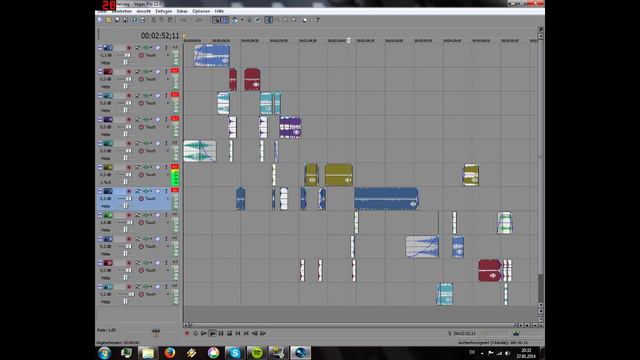The height and width of the screenshot is (360, 640).
Task: Toggle invert phase on track 3
Action: [138, 96]
